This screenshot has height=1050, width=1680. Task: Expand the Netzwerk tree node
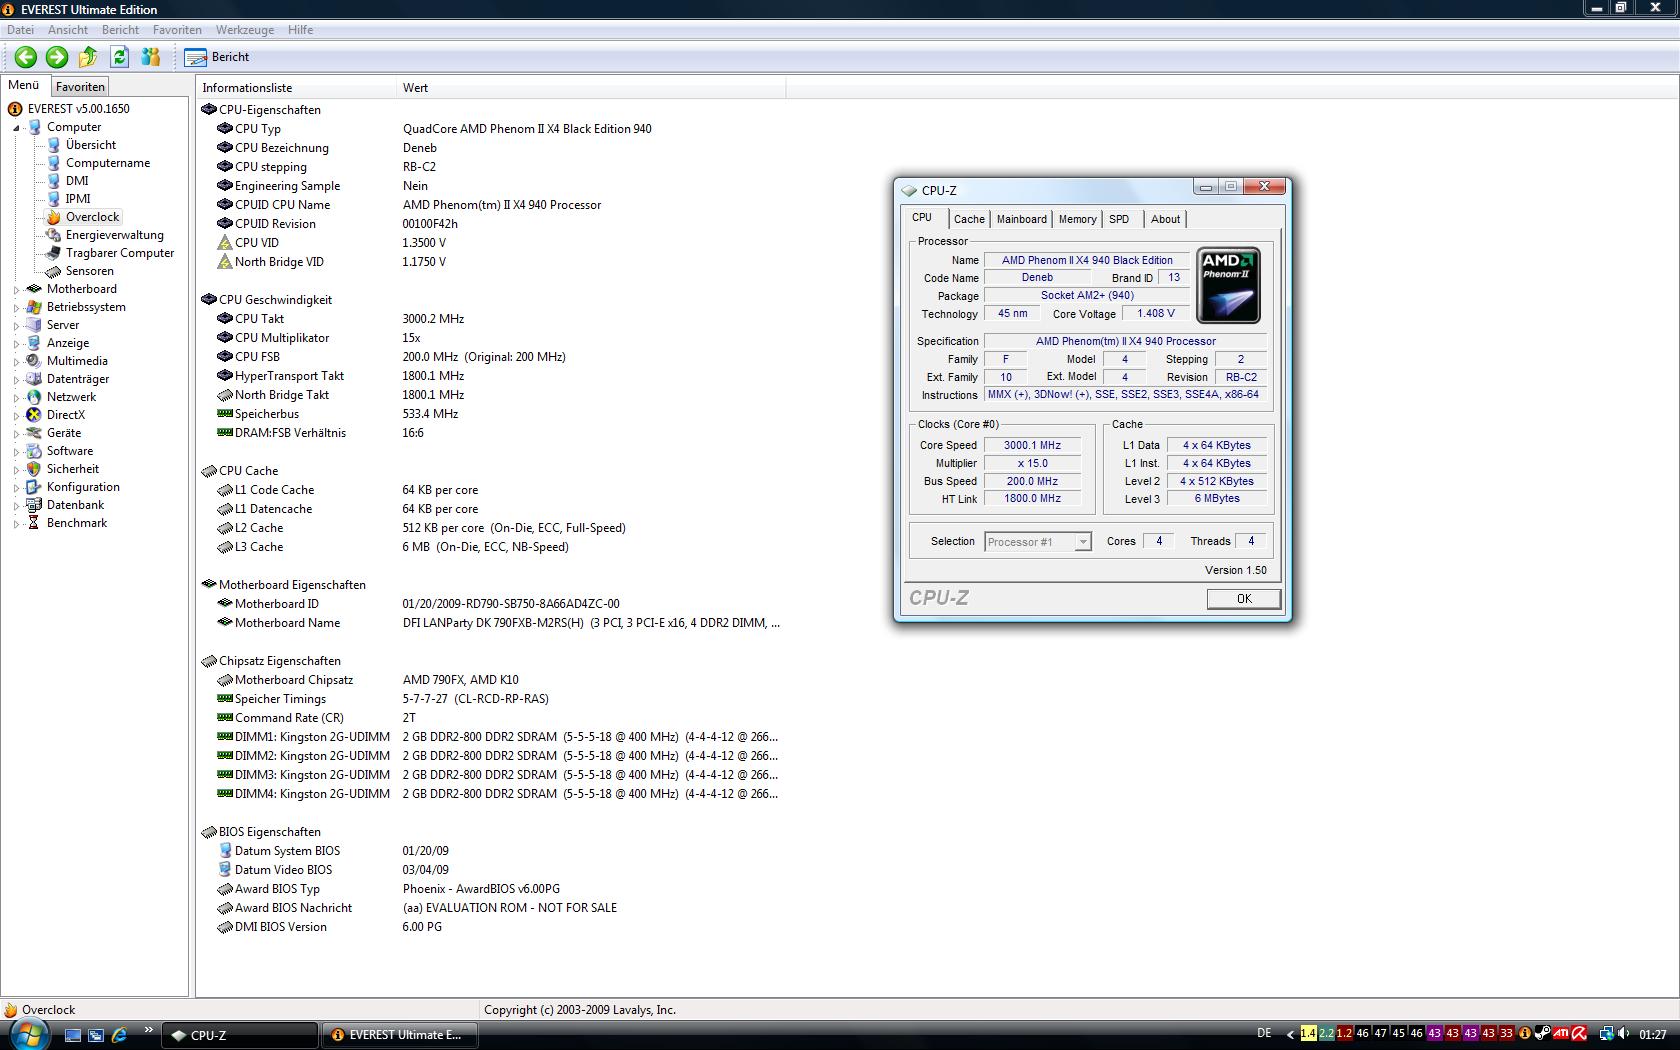[x=17, y=398]
